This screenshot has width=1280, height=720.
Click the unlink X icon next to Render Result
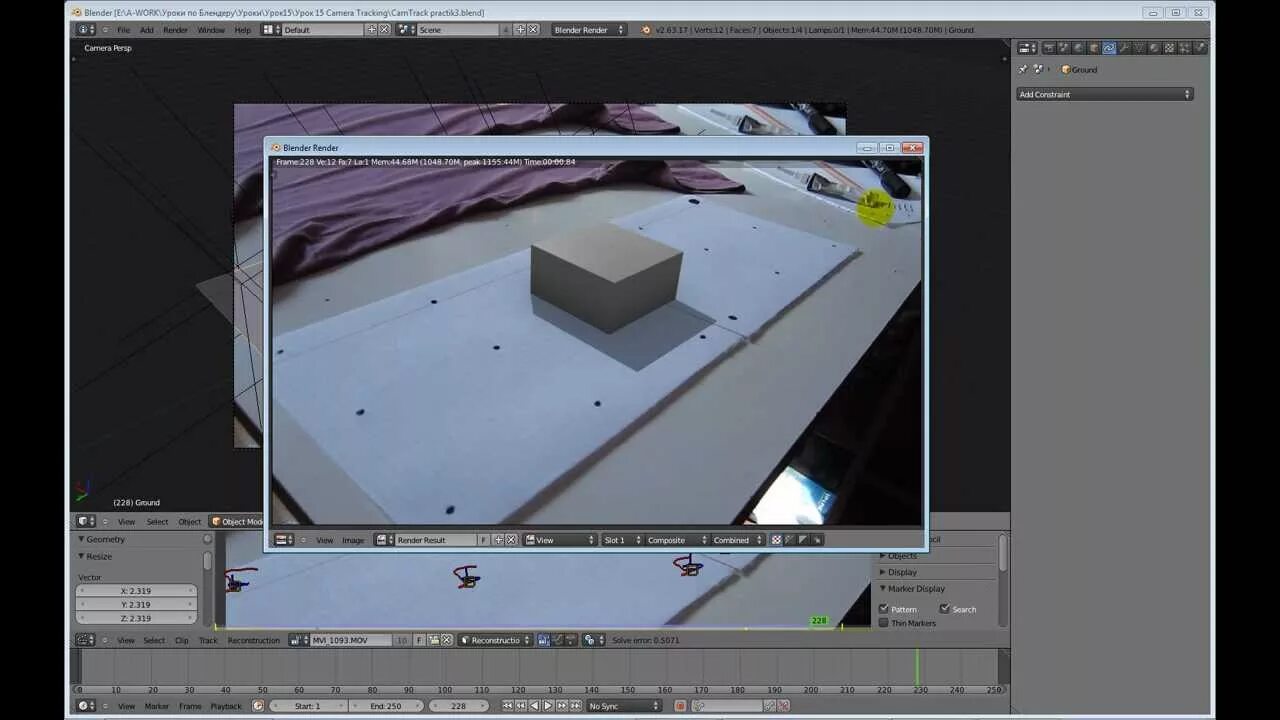coord(511,539)
